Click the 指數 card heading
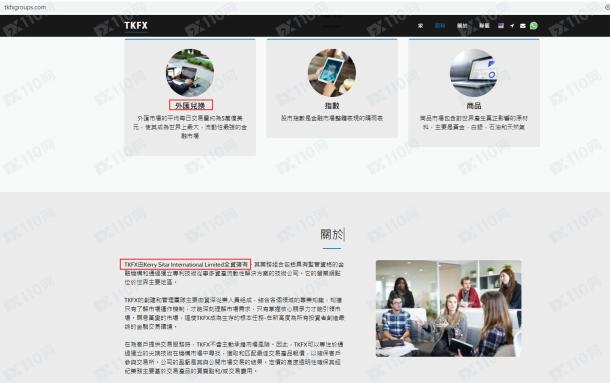This screenshot has width=610, height=383. pyautogui.click(x=332, y=105)
